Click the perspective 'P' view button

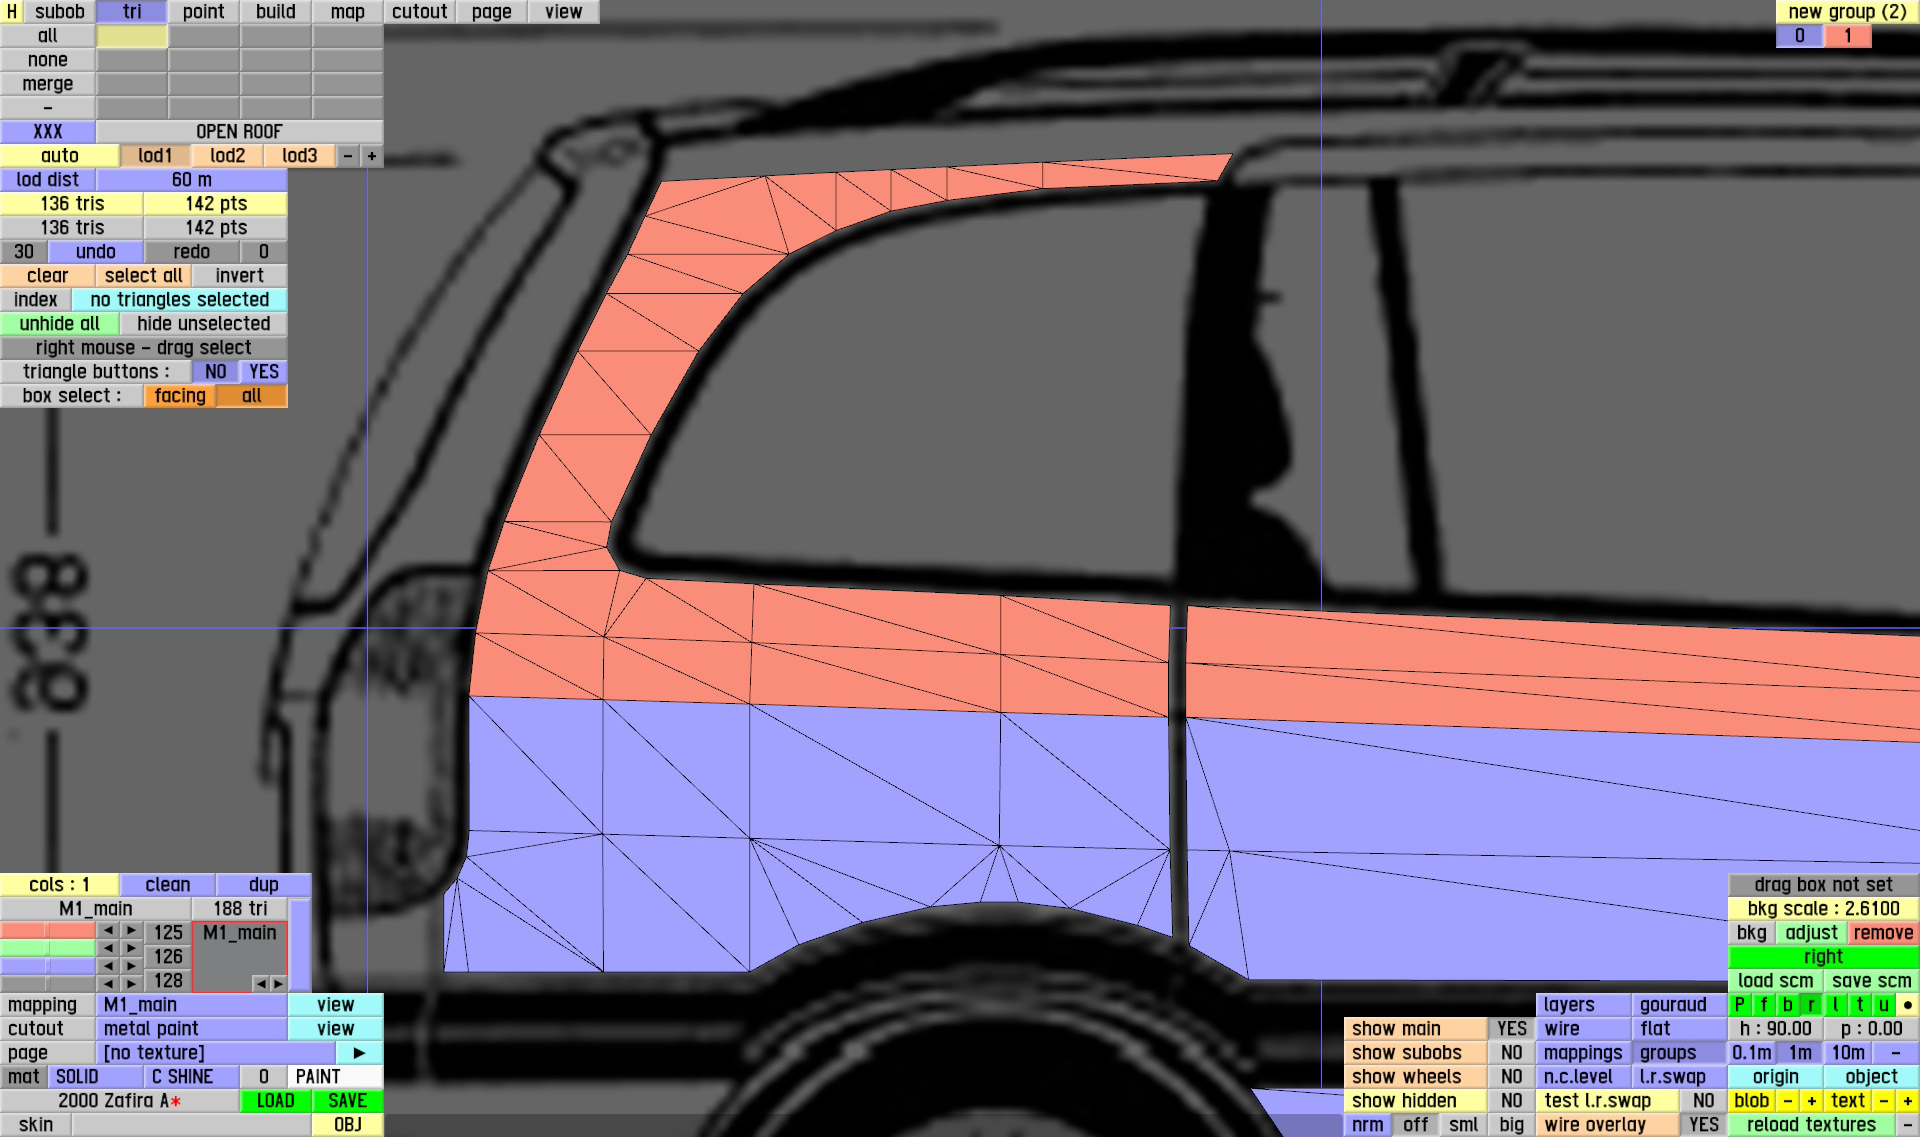point(1740,1005)
